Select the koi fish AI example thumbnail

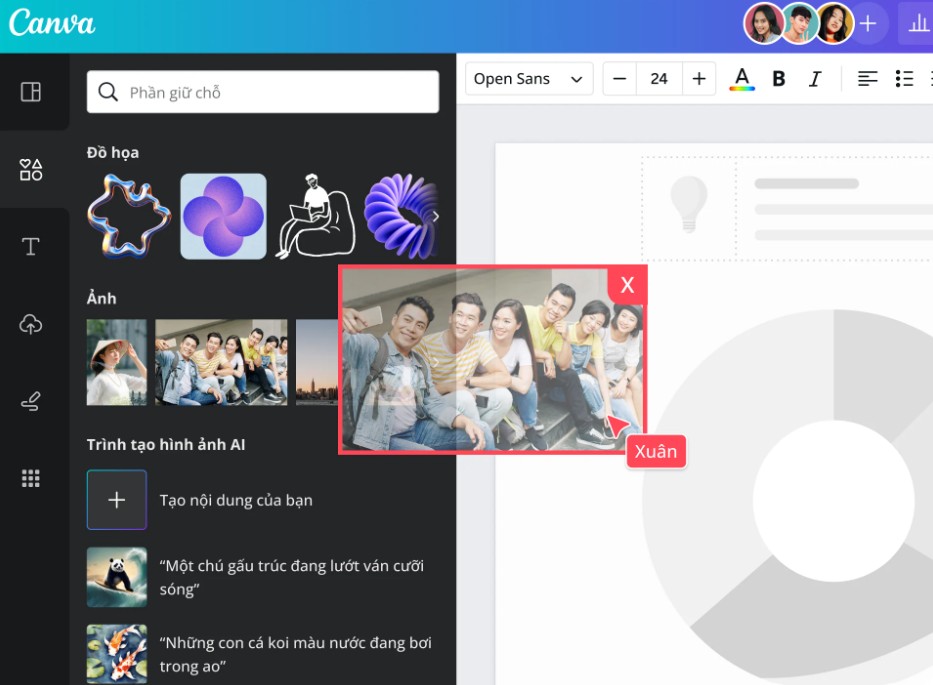pyautogui.click(x=117, y=654)
